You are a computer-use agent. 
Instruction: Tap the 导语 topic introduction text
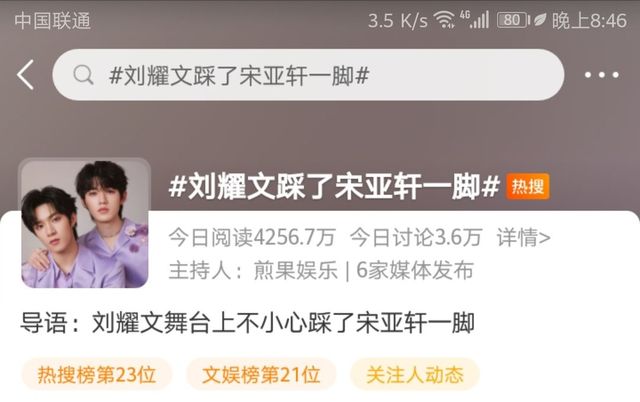(247, 323)
